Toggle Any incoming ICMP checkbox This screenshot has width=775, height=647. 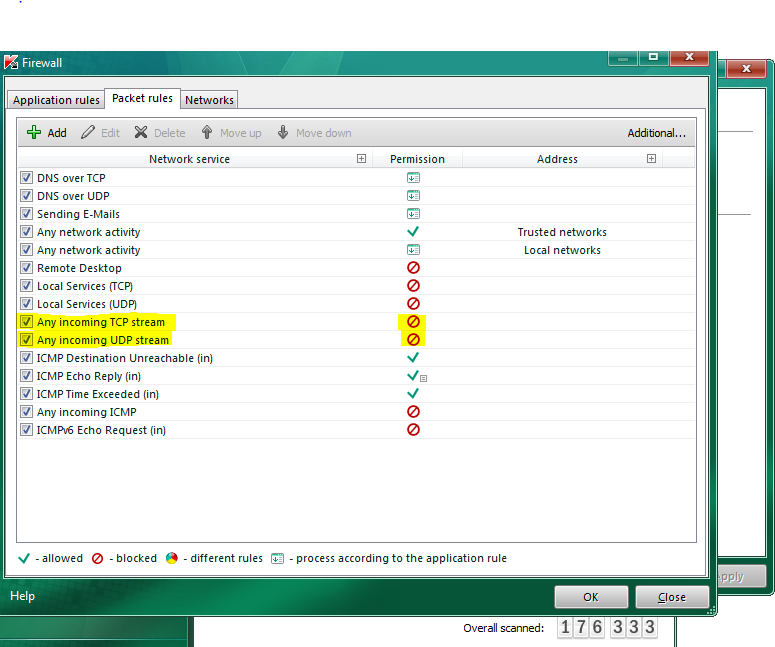(x=27, y=412)
